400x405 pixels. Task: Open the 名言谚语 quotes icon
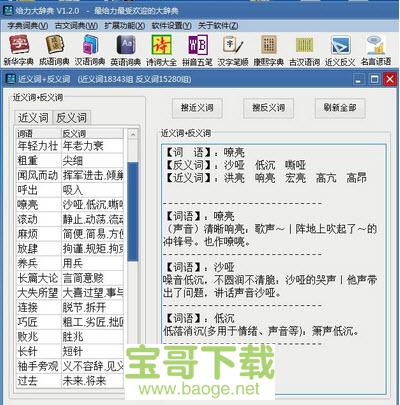(376, 50)
